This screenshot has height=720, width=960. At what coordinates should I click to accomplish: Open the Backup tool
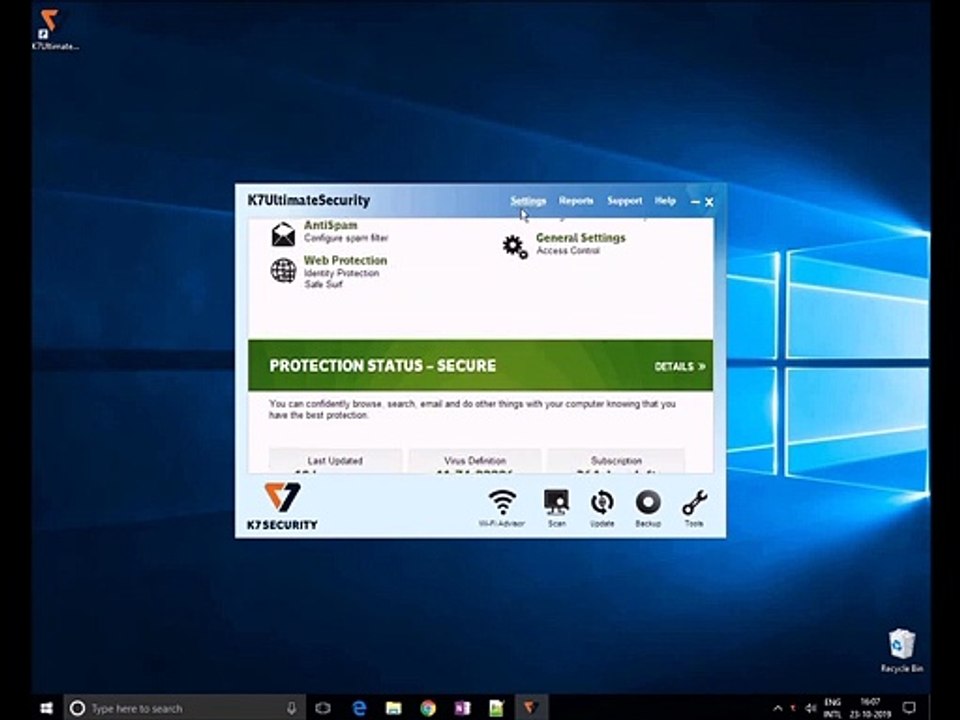[648, 508]
